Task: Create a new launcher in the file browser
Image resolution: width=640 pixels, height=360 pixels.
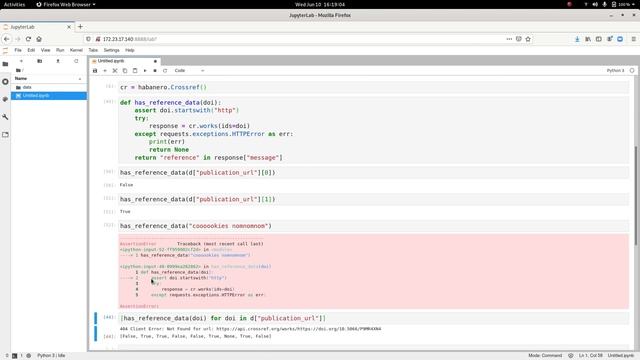Action: coord(21,61)
